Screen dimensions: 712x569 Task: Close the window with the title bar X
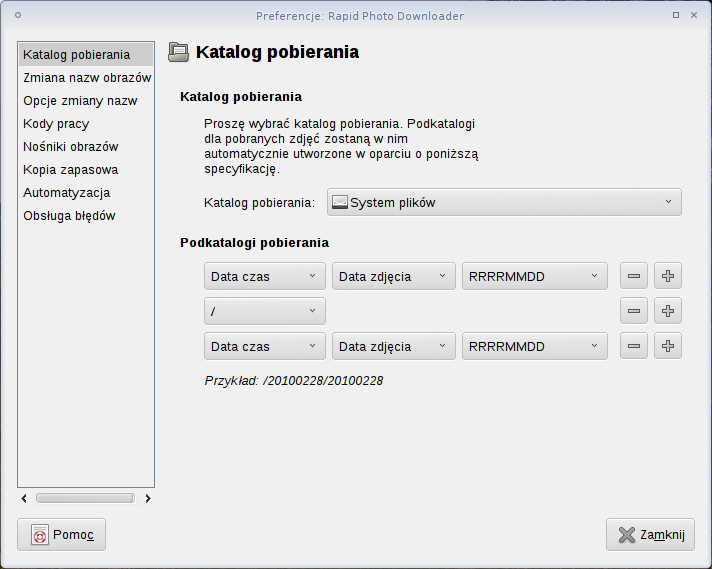pos(694,15)
